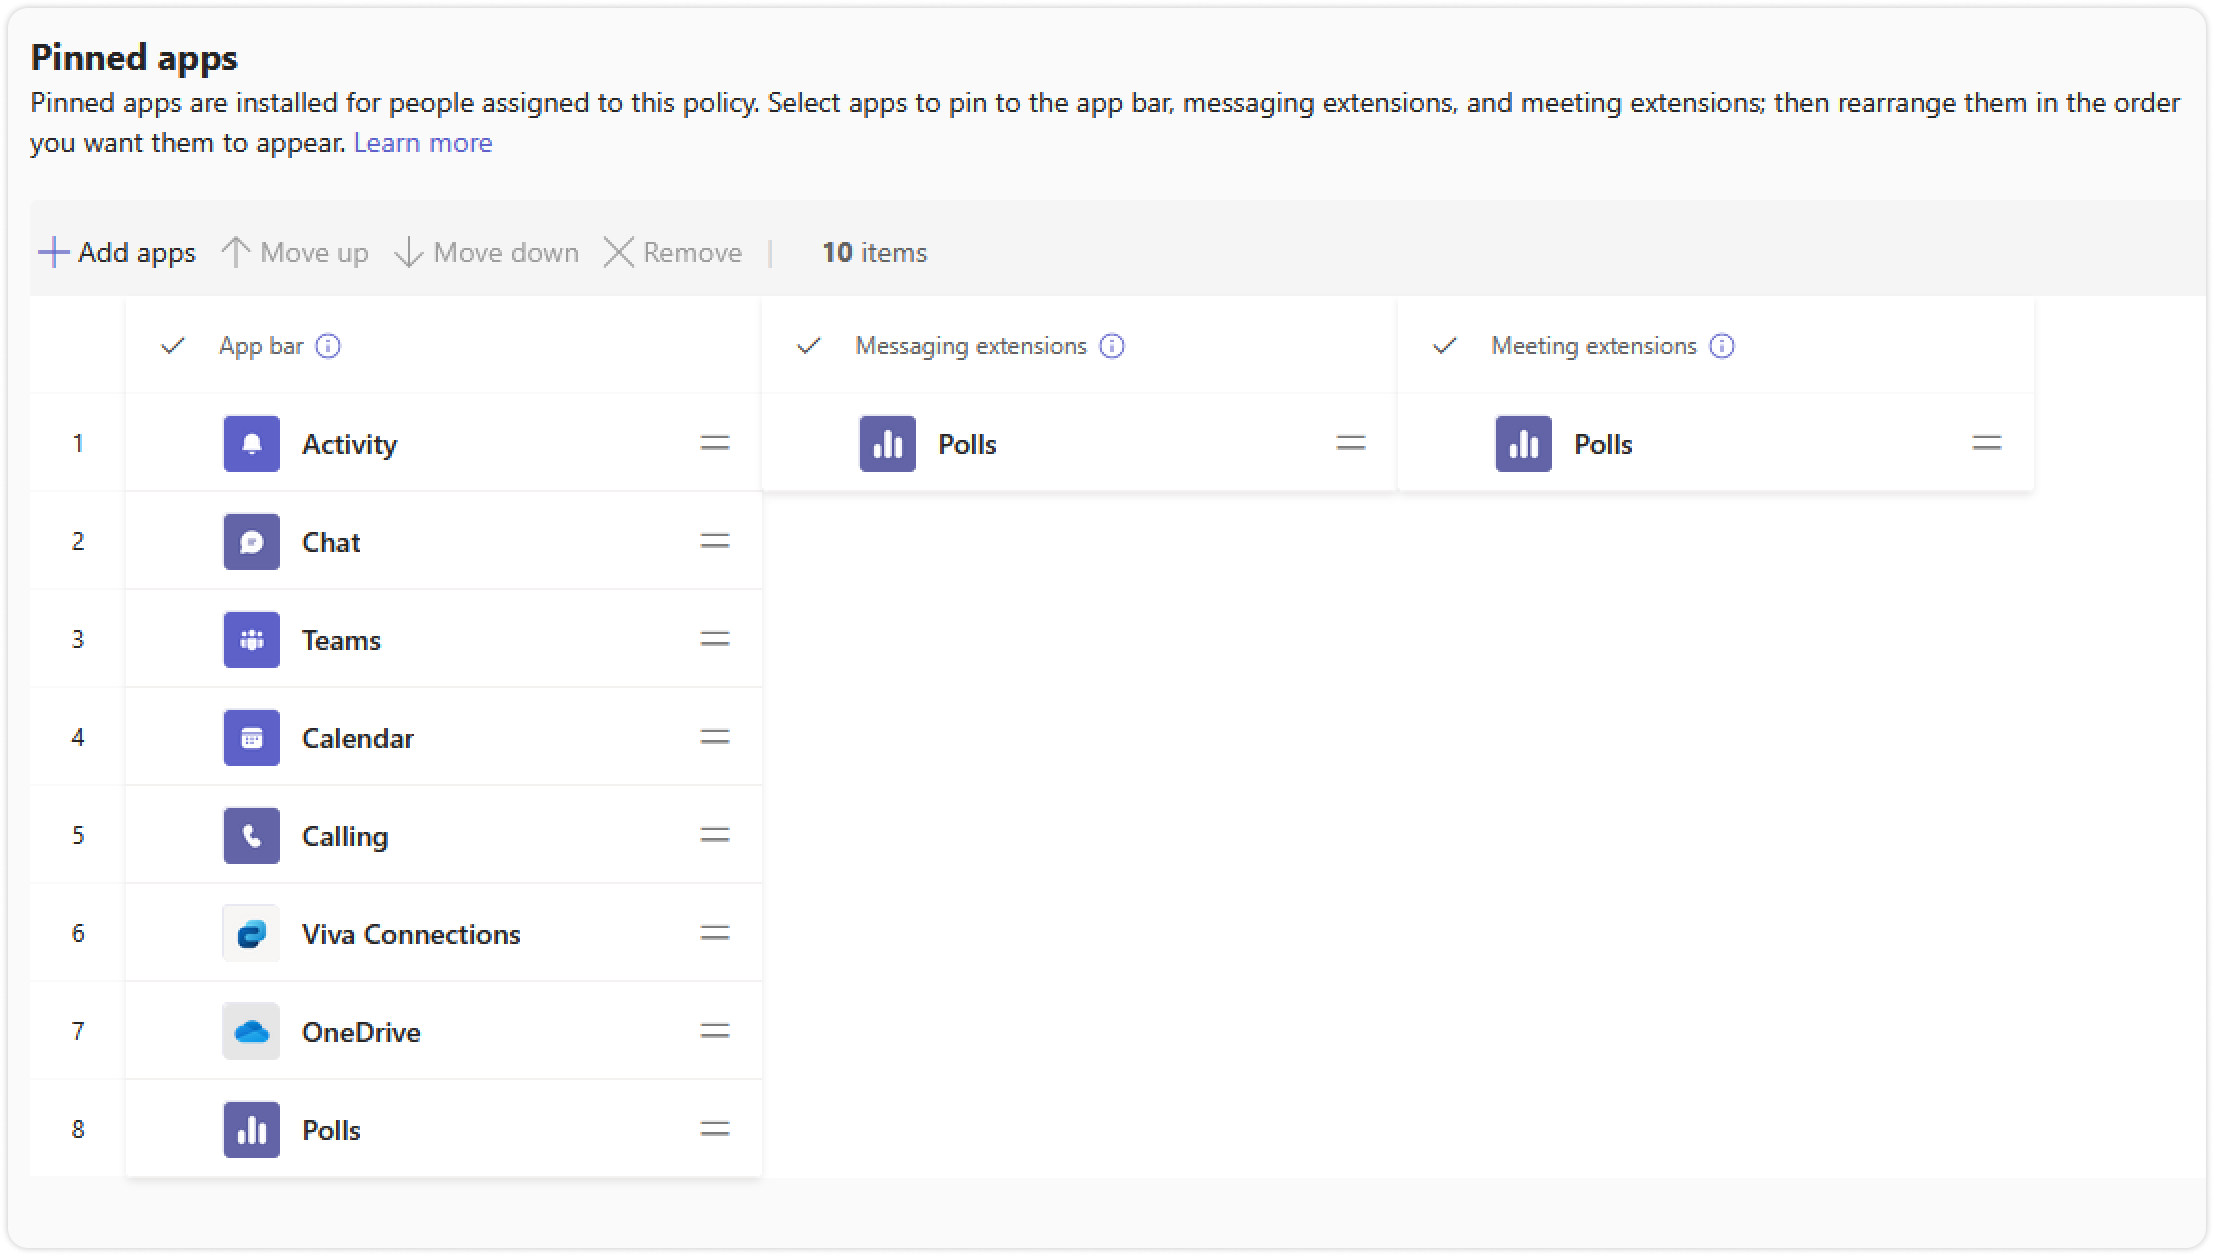Screen dimensions: 2214x1256
Task: Toggle the Meeting extensions select-all checkmark
Action: [x=1445, y=346]
